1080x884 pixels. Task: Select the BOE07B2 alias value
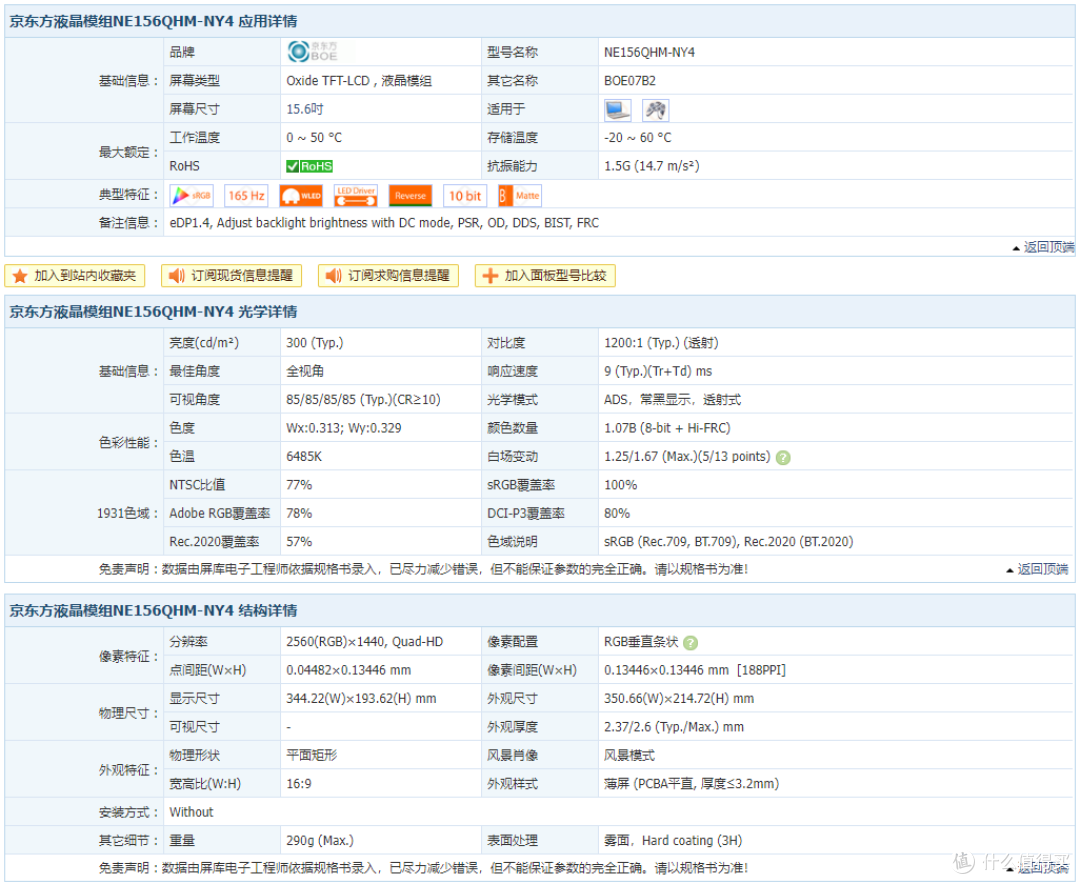(630, 81)
